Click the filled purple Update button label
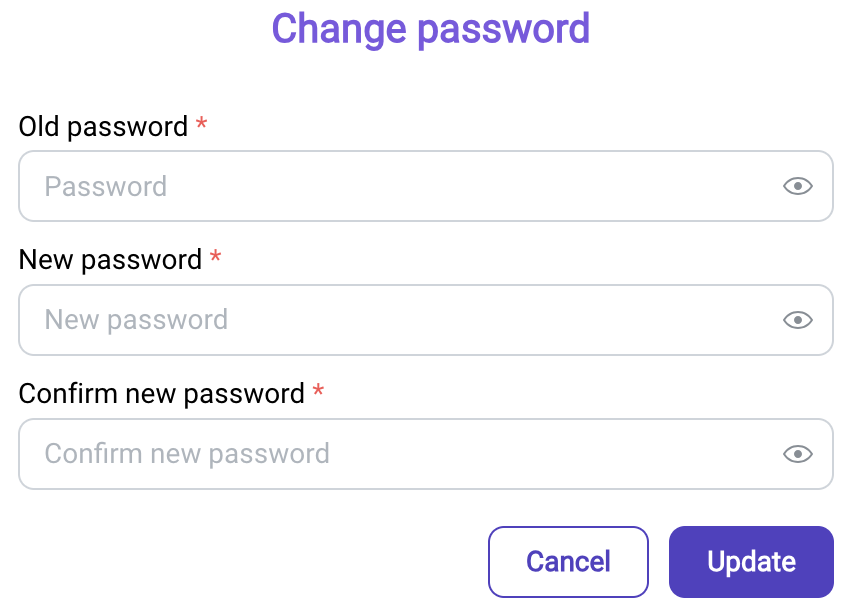The height and width of the screenshot is (614, 848). coord(751,562)
